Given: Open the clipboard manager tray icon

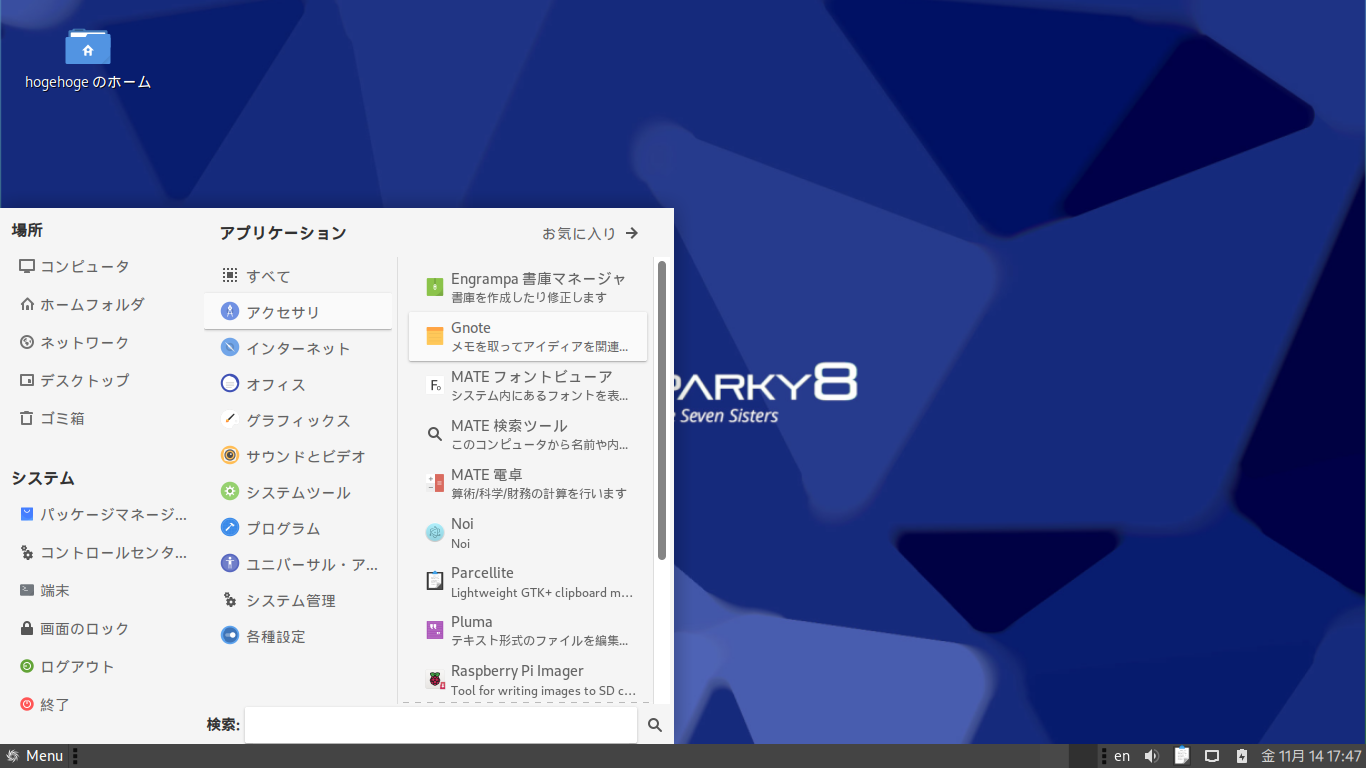Looking at the screenshot, I should pos(1181,756).
